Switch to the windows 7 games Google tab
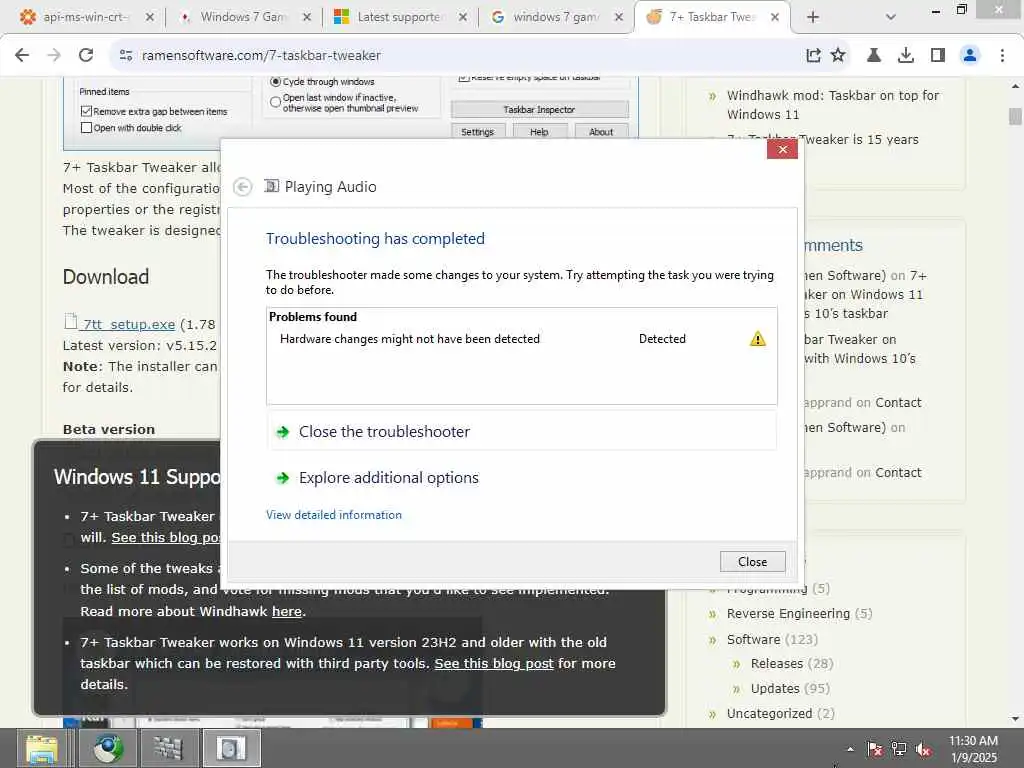Screen dimensions: 1024x768 coord(554,17)
